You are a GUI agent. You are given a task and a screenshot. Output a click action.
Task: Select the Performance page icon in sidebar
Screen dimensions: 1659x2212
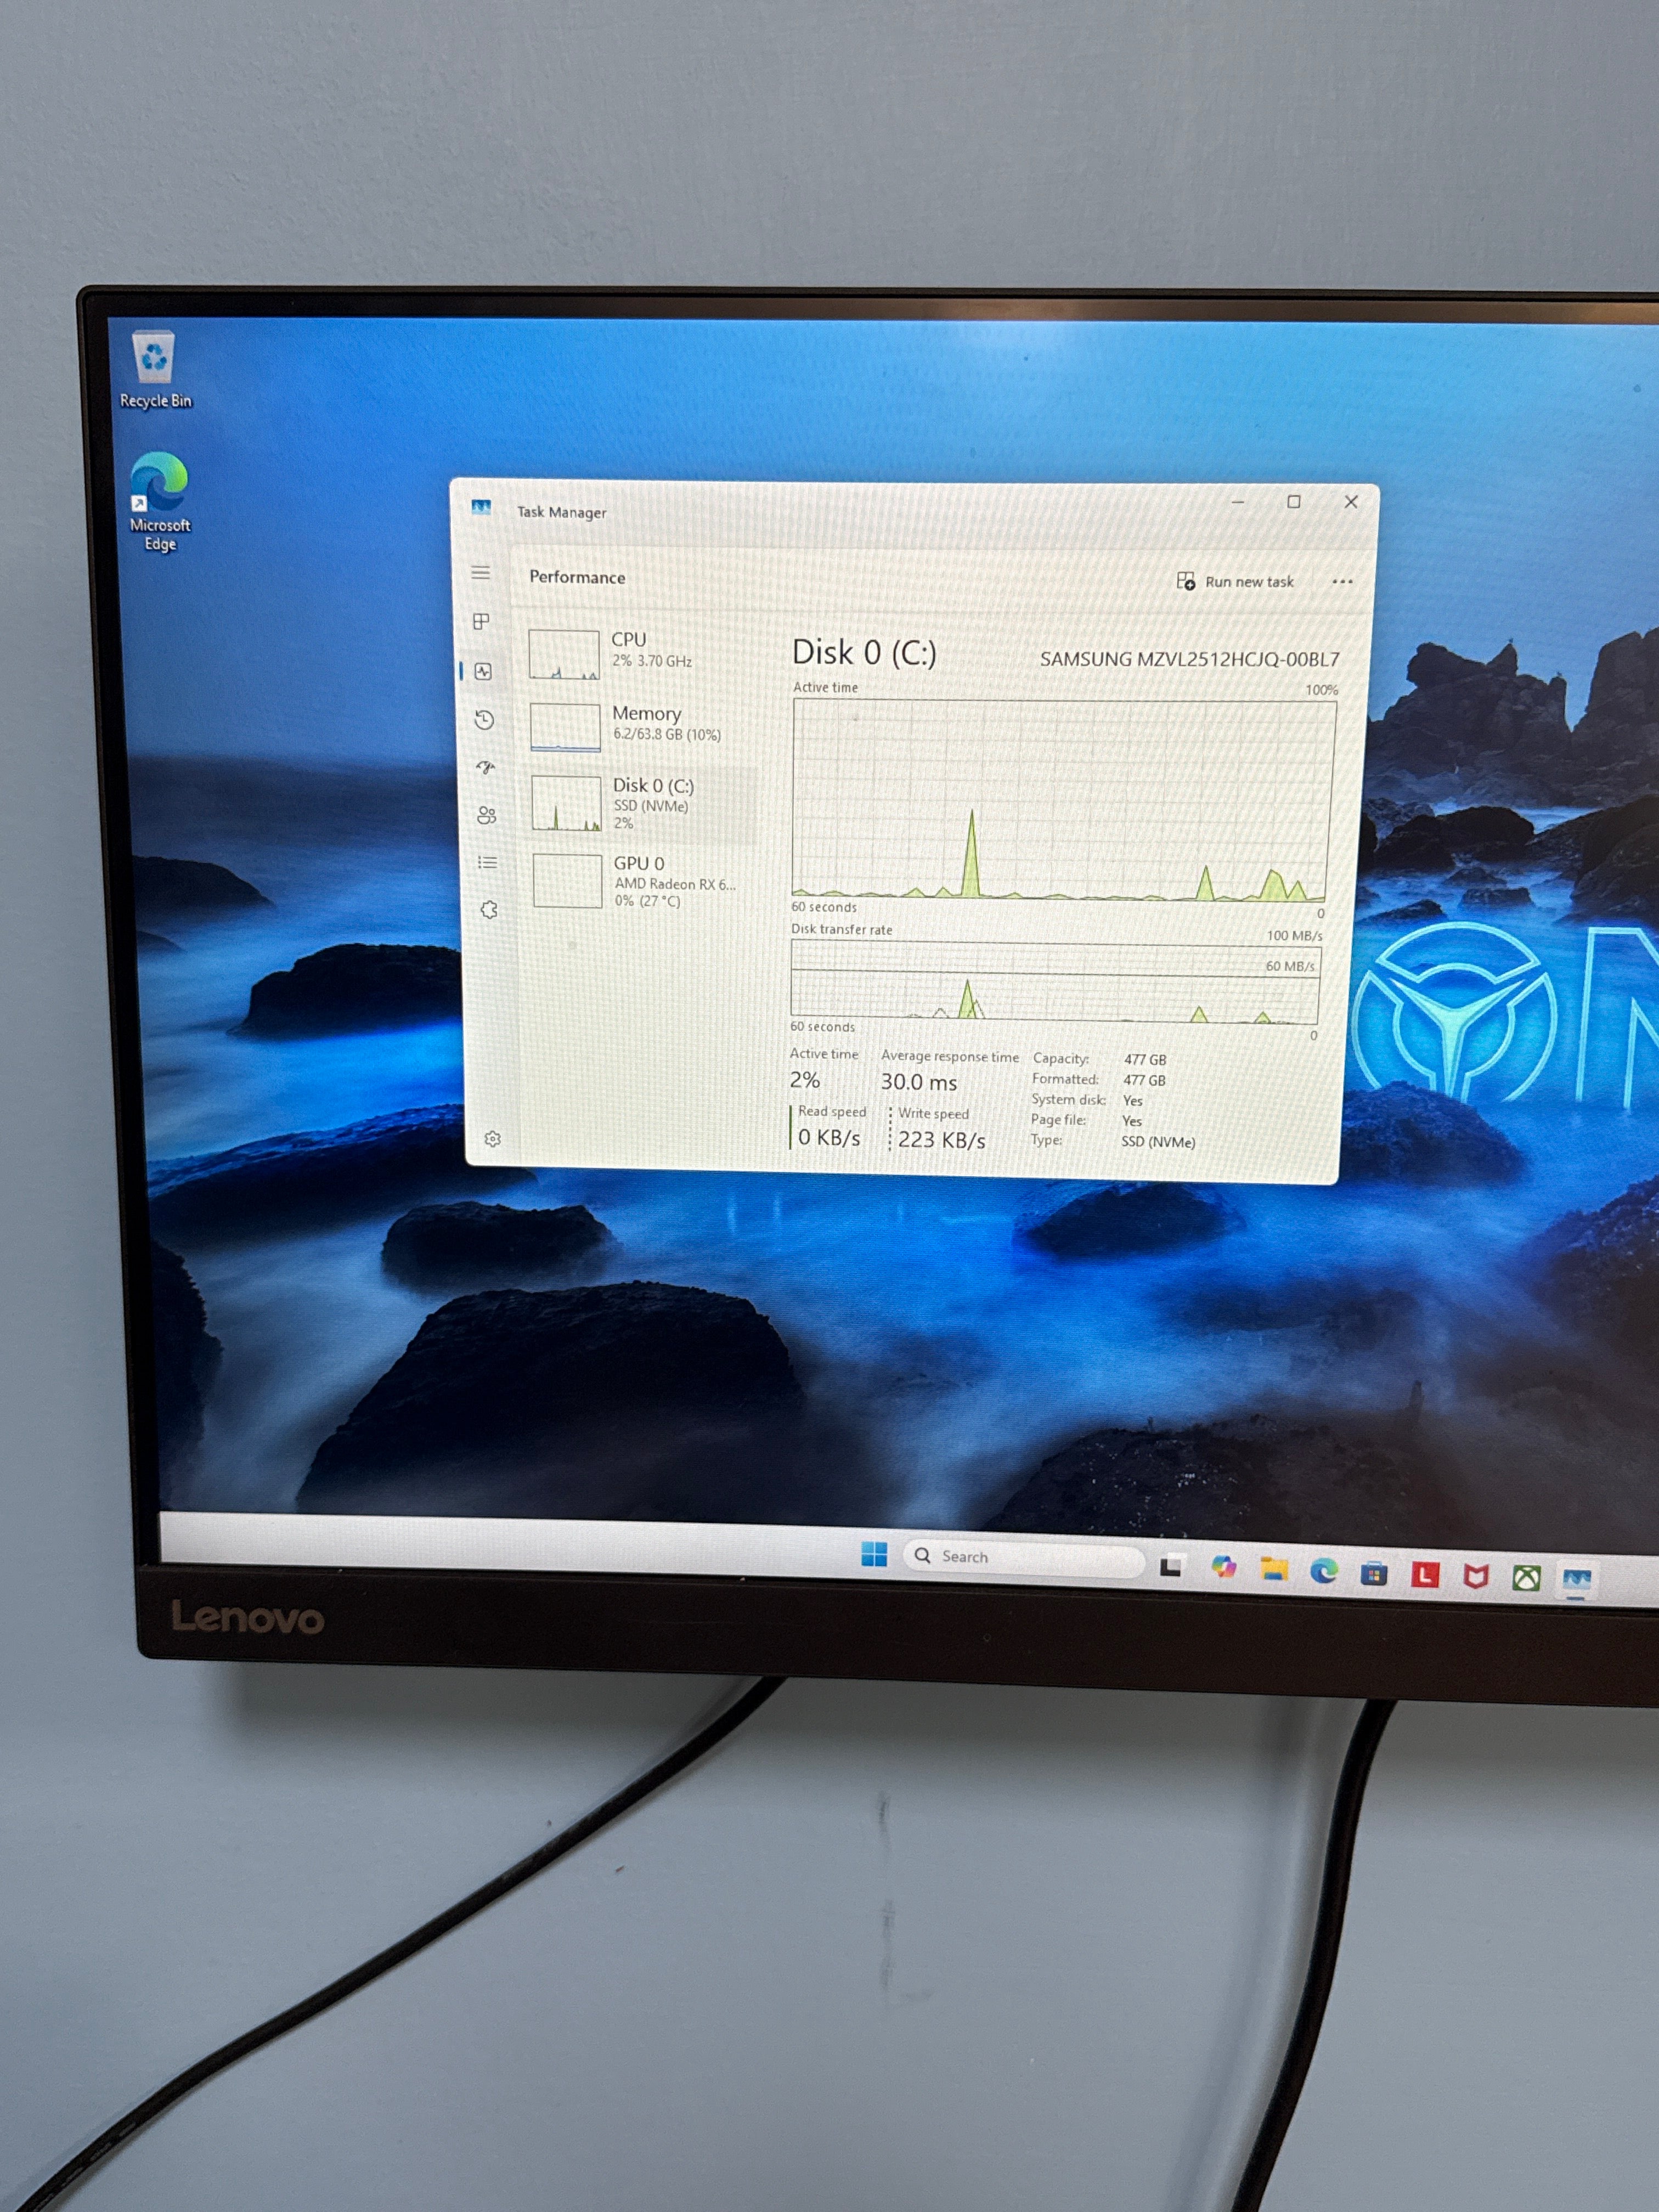point(483,671)
